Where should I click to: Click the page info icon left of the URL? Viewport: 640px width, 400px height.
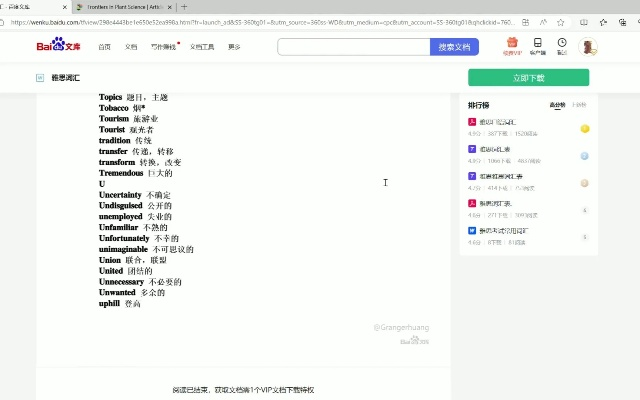click(x=2, y=22)
